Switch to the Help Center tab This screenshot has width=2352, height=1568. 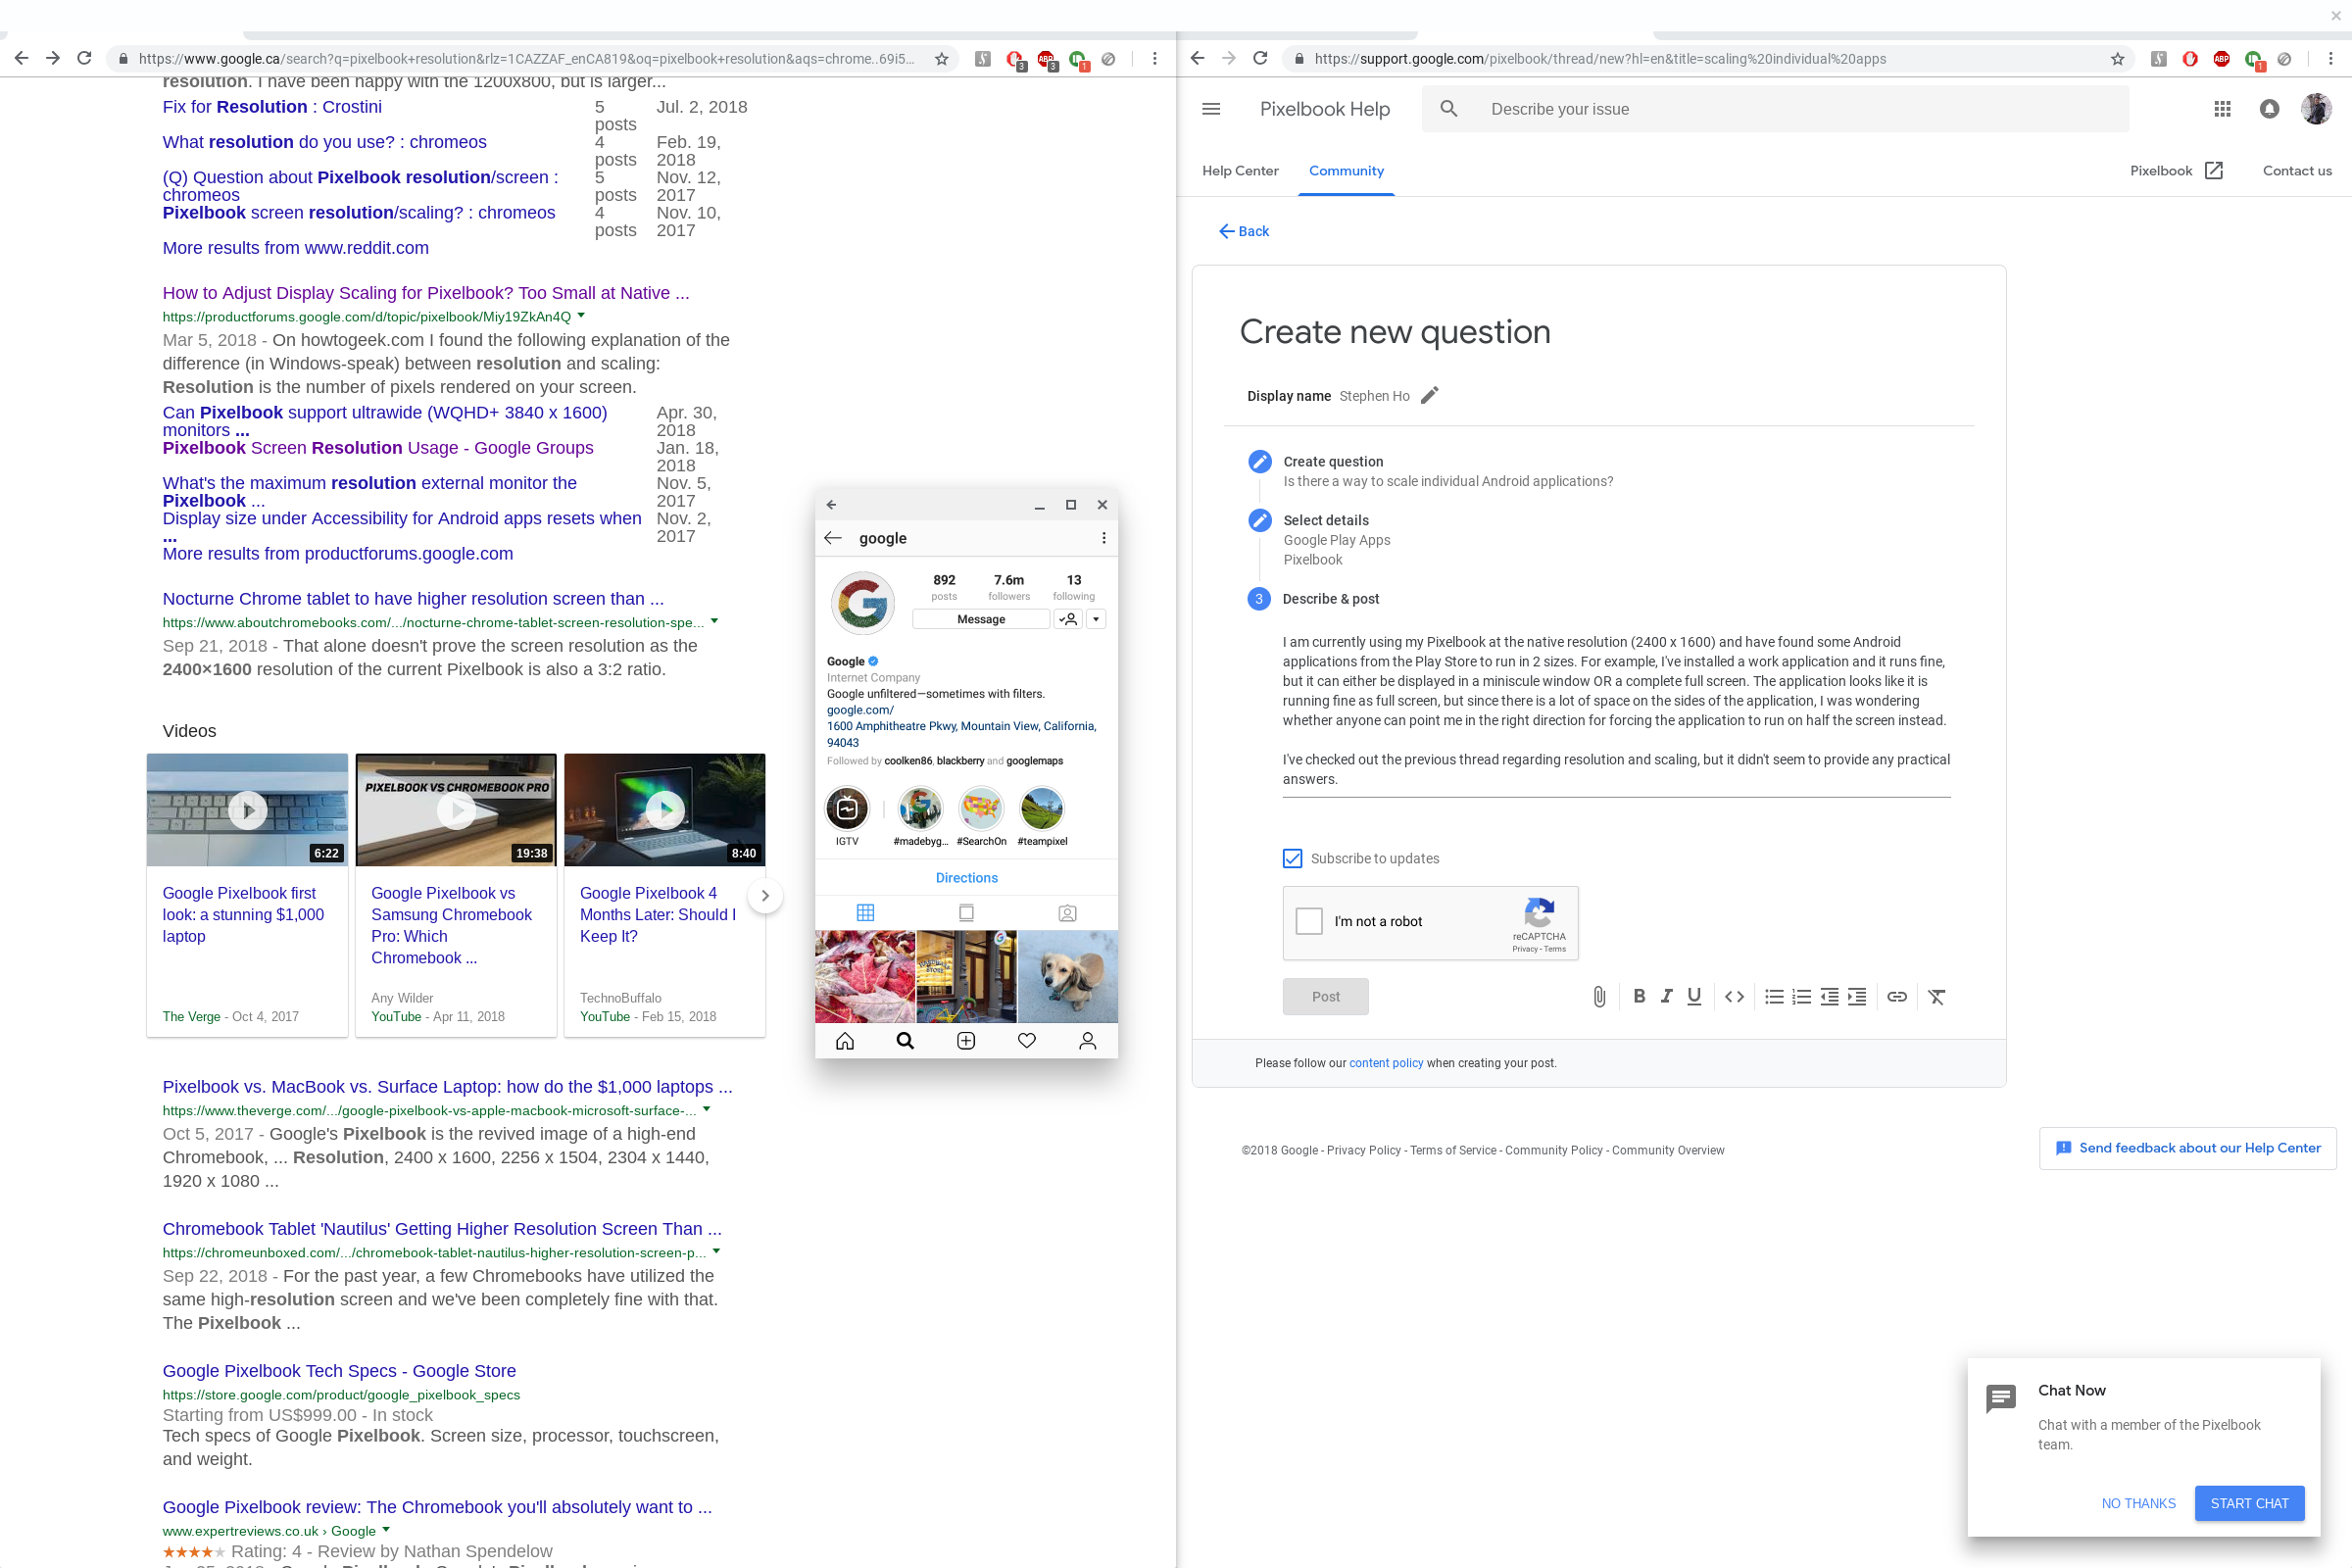[1240, 171]
